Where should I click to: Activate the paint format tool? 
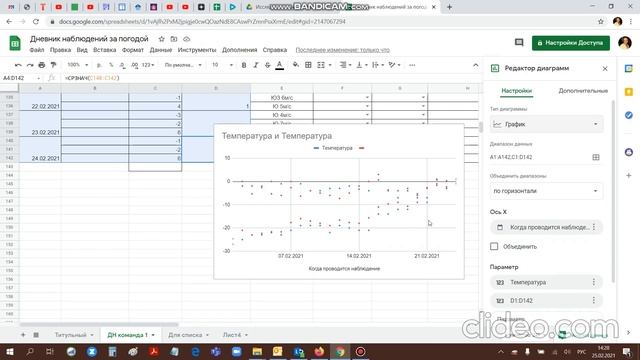53,65
